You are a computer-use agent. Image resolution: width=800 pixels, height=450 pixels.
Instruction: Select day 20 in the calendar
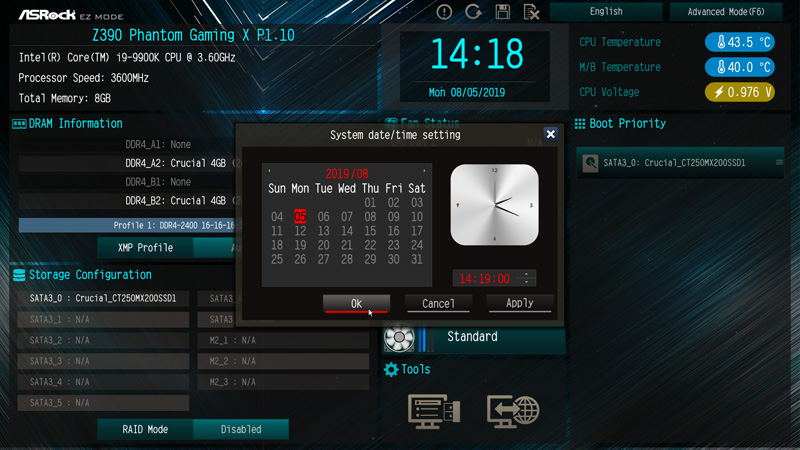click(323, 245)
